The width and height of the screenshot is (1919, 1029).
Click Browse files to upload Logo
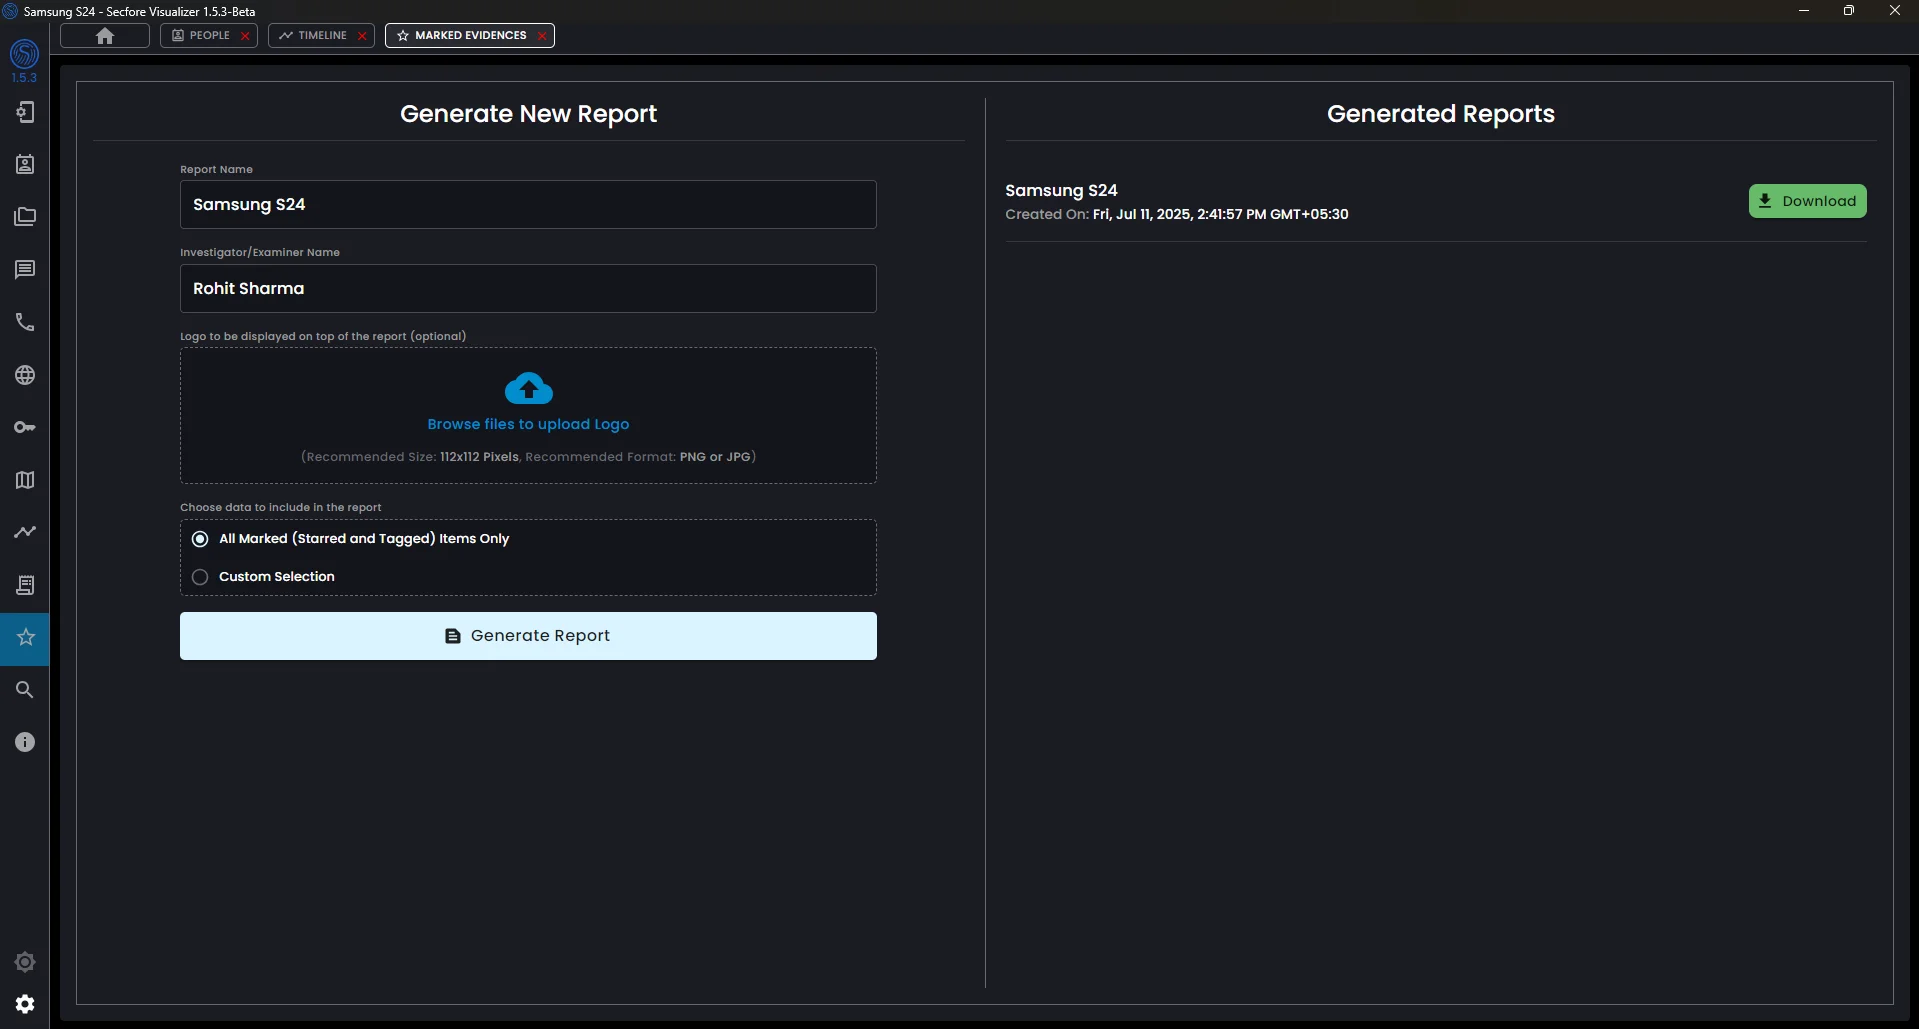tap(528, 424)
